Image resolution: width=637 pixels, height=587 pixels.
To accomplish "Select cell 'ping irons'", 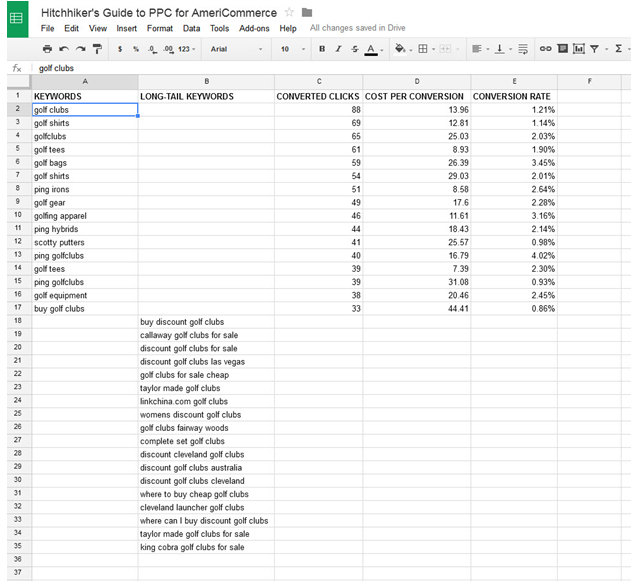I will point(85,189).
